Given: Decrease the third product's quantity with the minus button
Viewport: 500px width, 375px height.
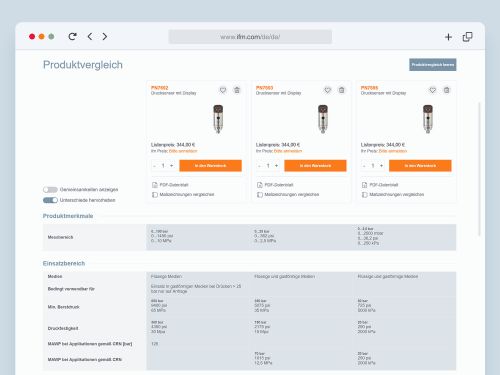Looking at the screenshot, I should pyautogui.click(x=364, y=166).
